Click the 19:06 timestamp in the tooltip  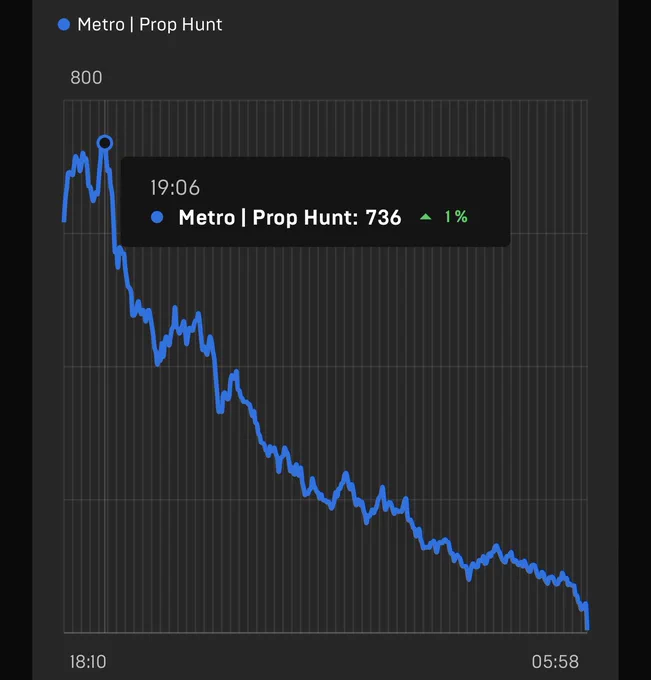(175, 188)
